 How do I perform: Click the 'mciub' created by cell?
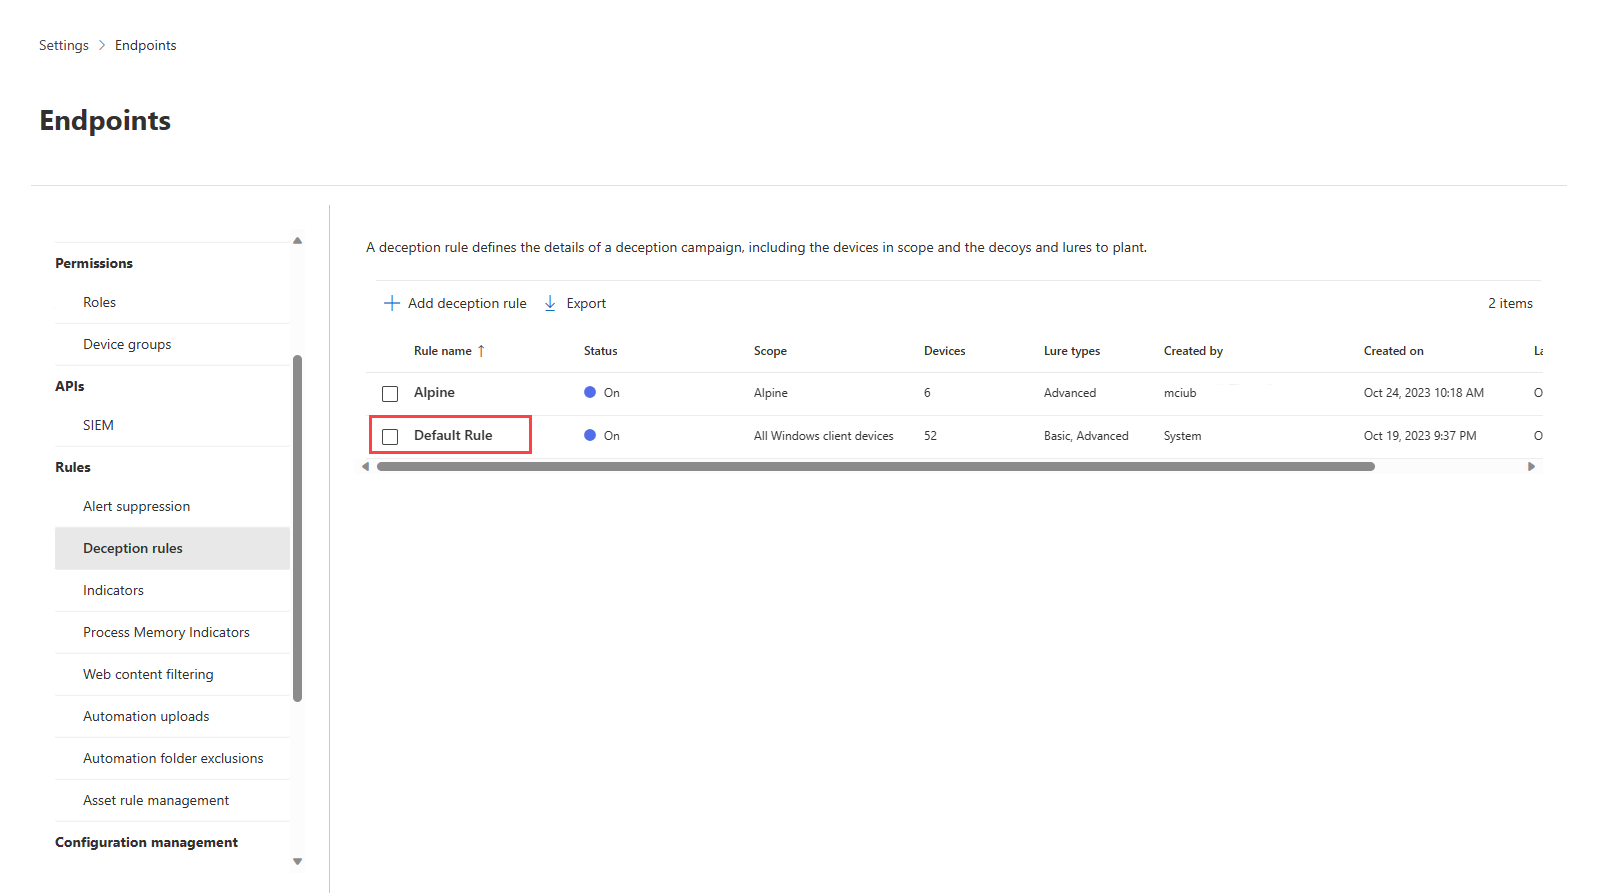[x=1180, y=393]
